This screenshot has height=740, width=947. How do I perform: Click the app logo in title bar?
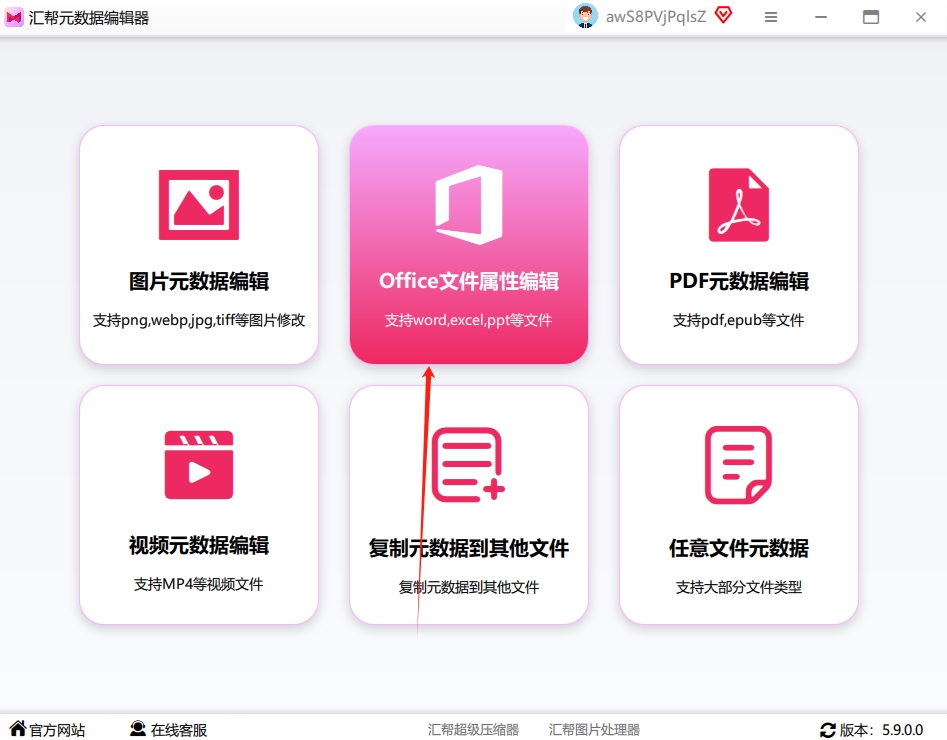(14, 17)
